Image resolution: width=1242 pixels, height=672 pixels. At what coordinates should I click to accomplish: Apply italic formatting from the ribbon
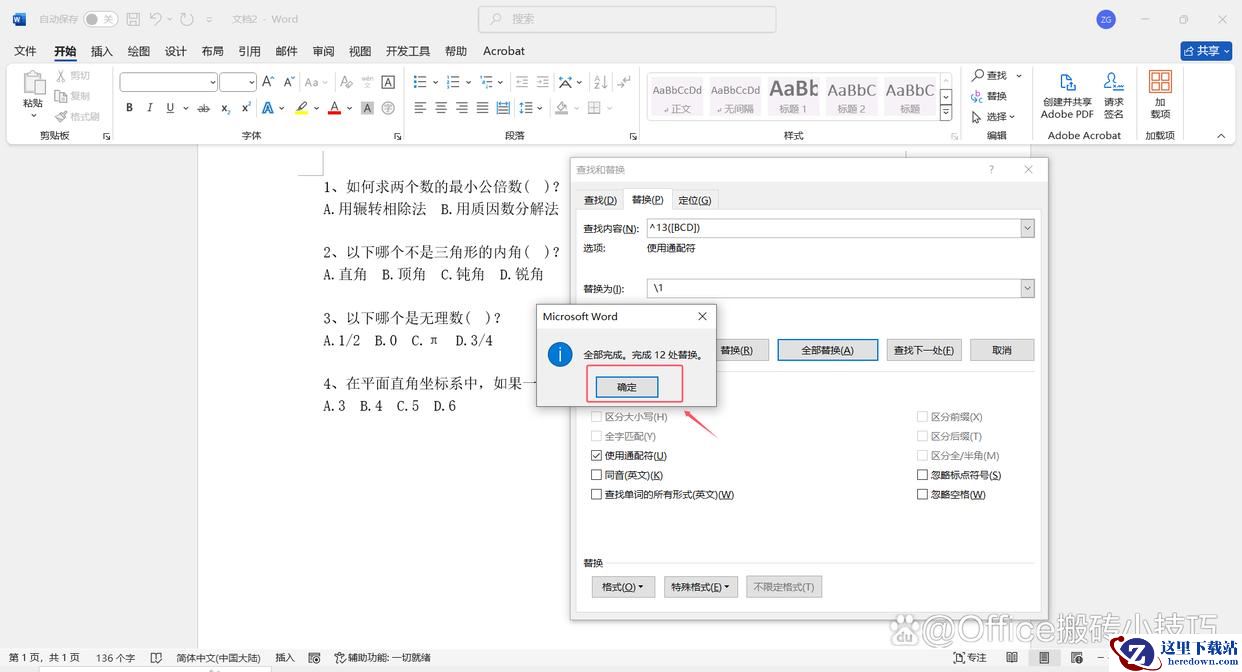pyautogui.click(x=150, y=108)
